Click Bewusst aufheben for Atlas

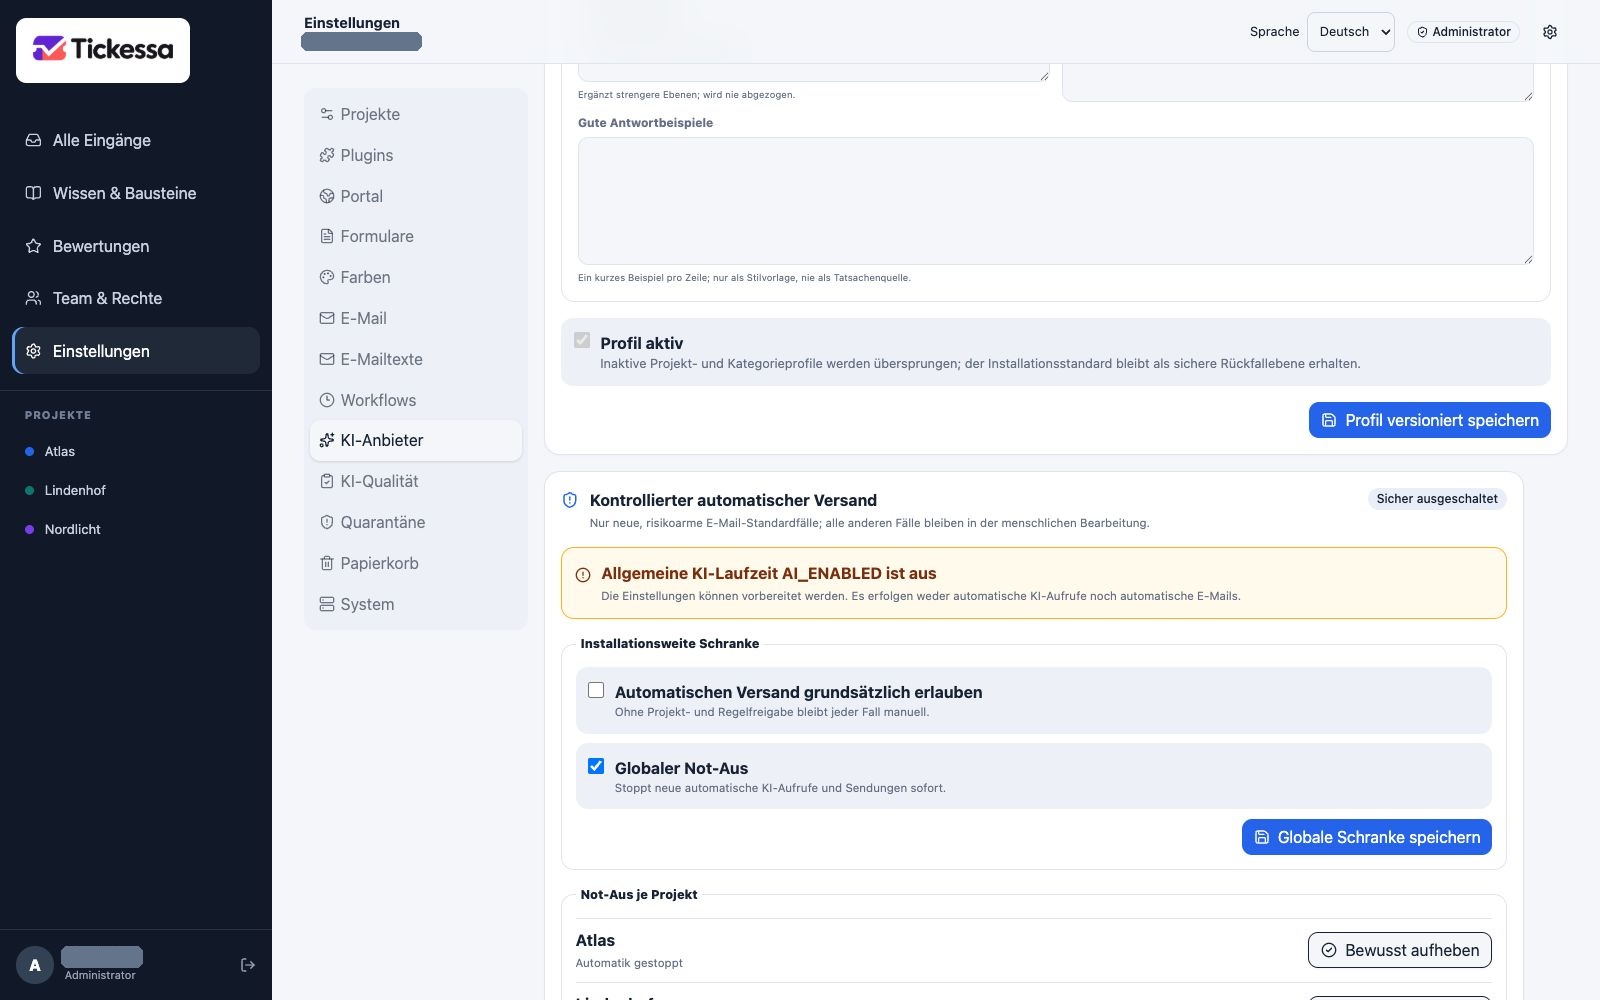(x=1400, y=950)
